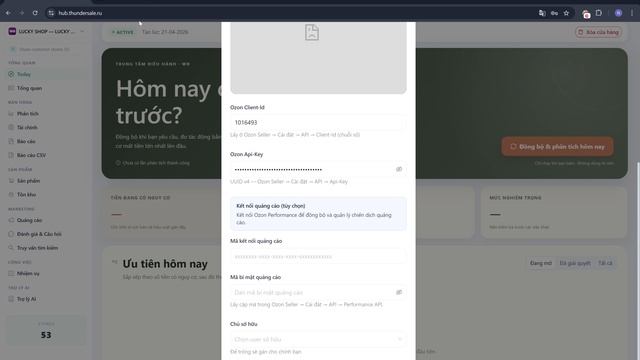Click the broken image file icon
640x360 pixels.
312,32
